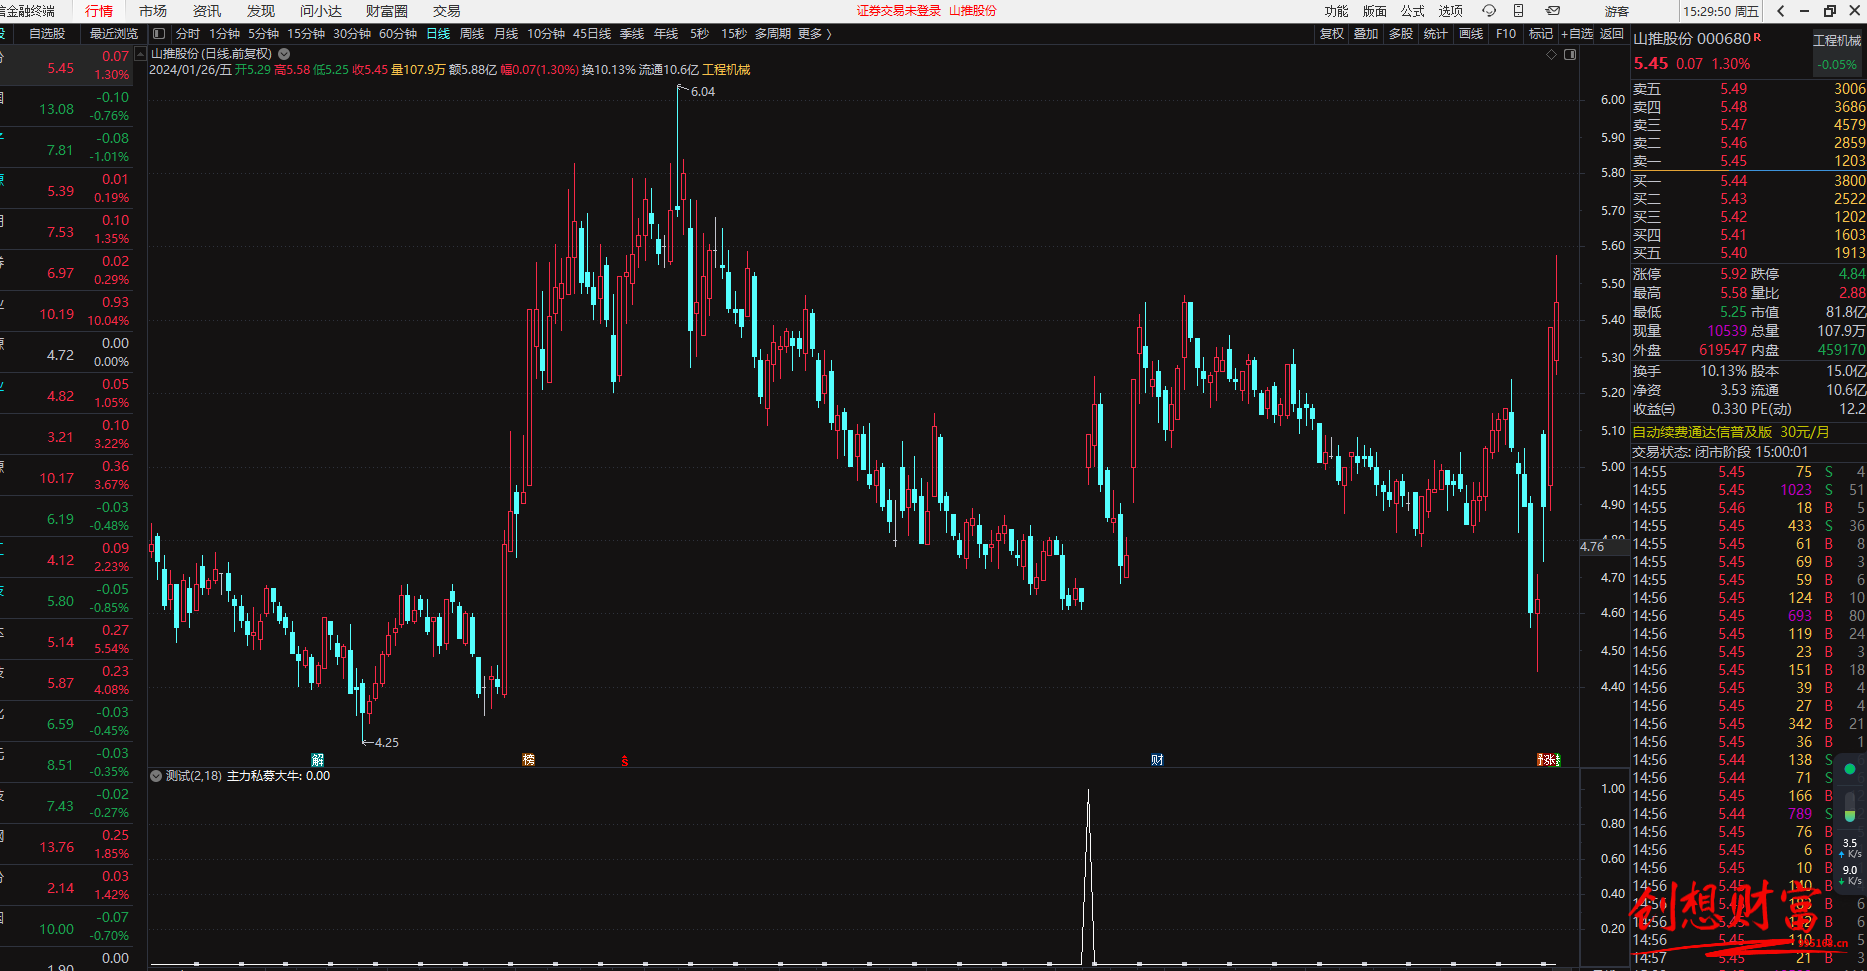Click the 标记 button
The width and height of the screenshot is (1867, 971).
coord(1541,34)
